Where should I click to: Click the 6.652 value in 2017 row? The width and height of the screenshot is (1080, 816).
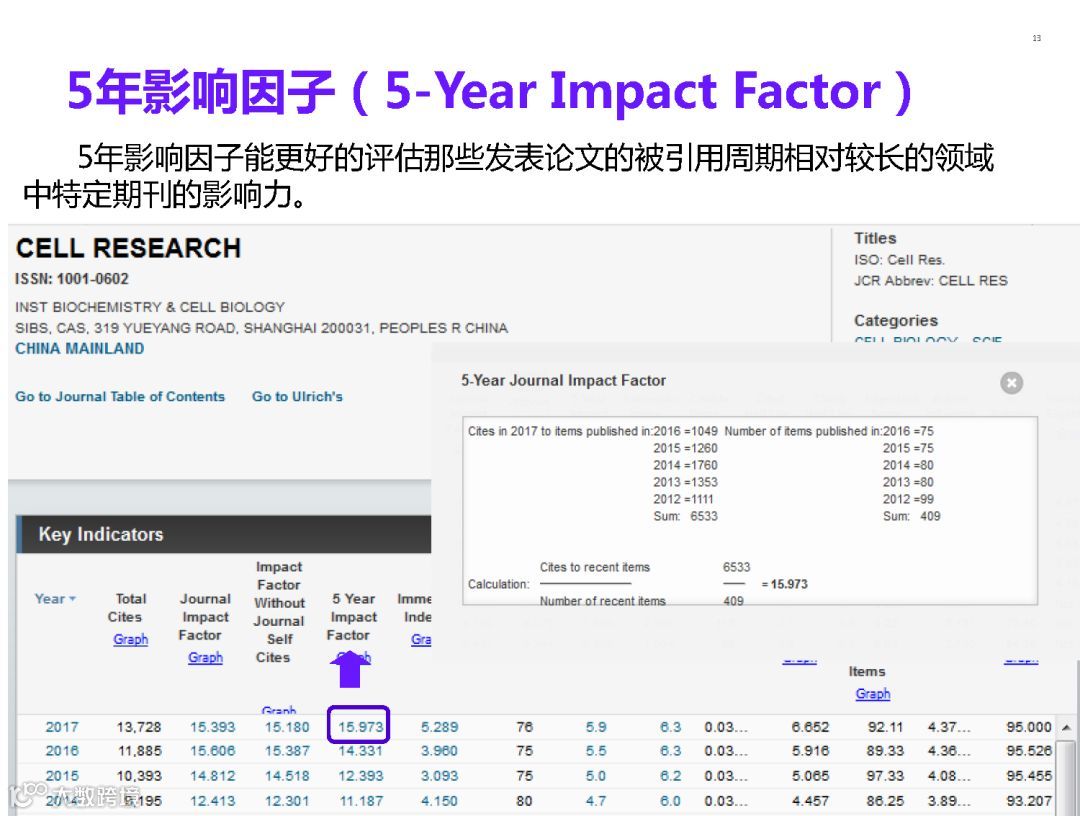810,727
